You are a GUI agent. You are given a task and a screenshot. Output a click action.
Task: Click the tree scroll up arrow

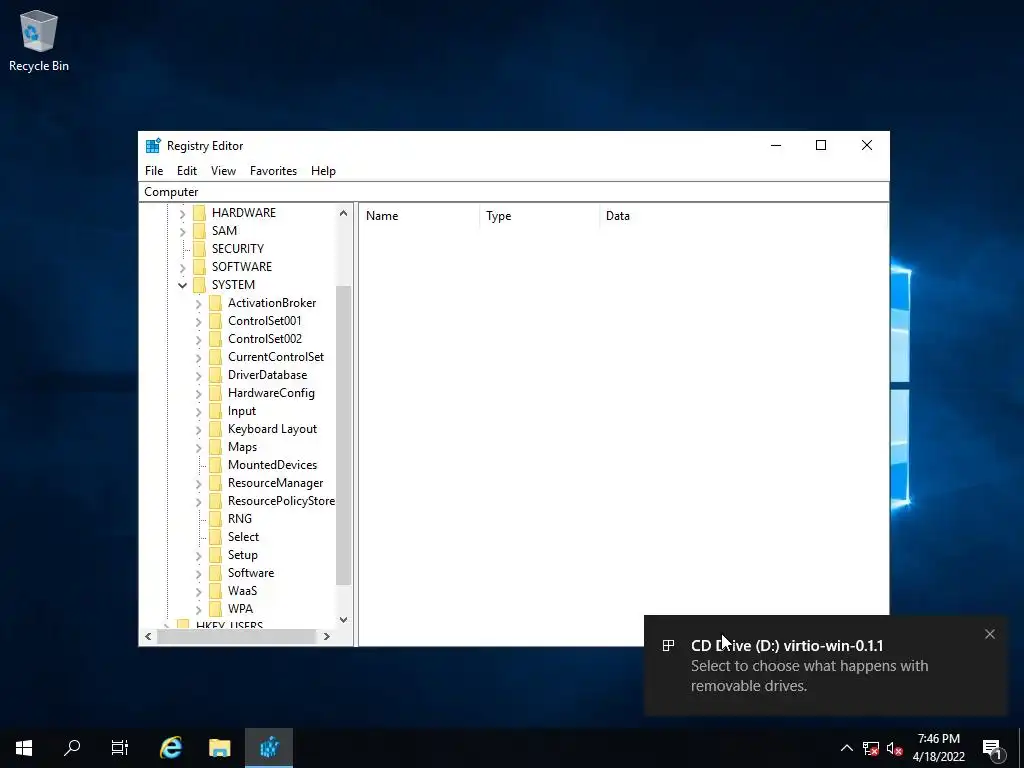pyautogui.click(x=344, y=213)
